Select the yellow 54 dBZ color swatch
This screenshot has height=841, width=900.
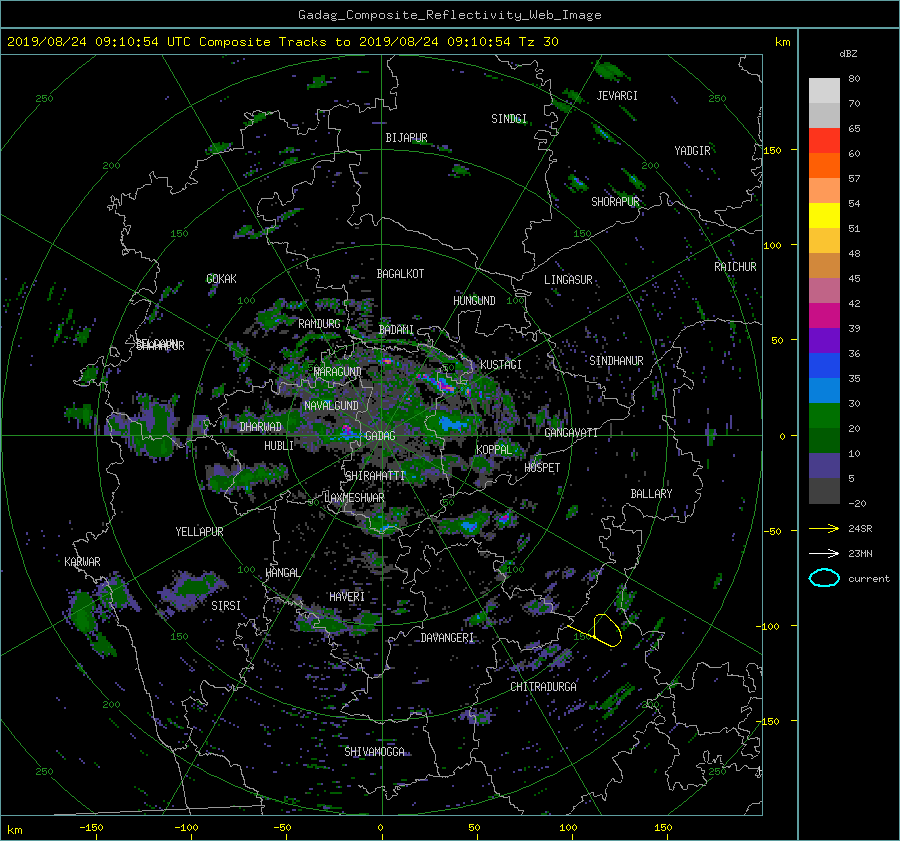[824, 215]
